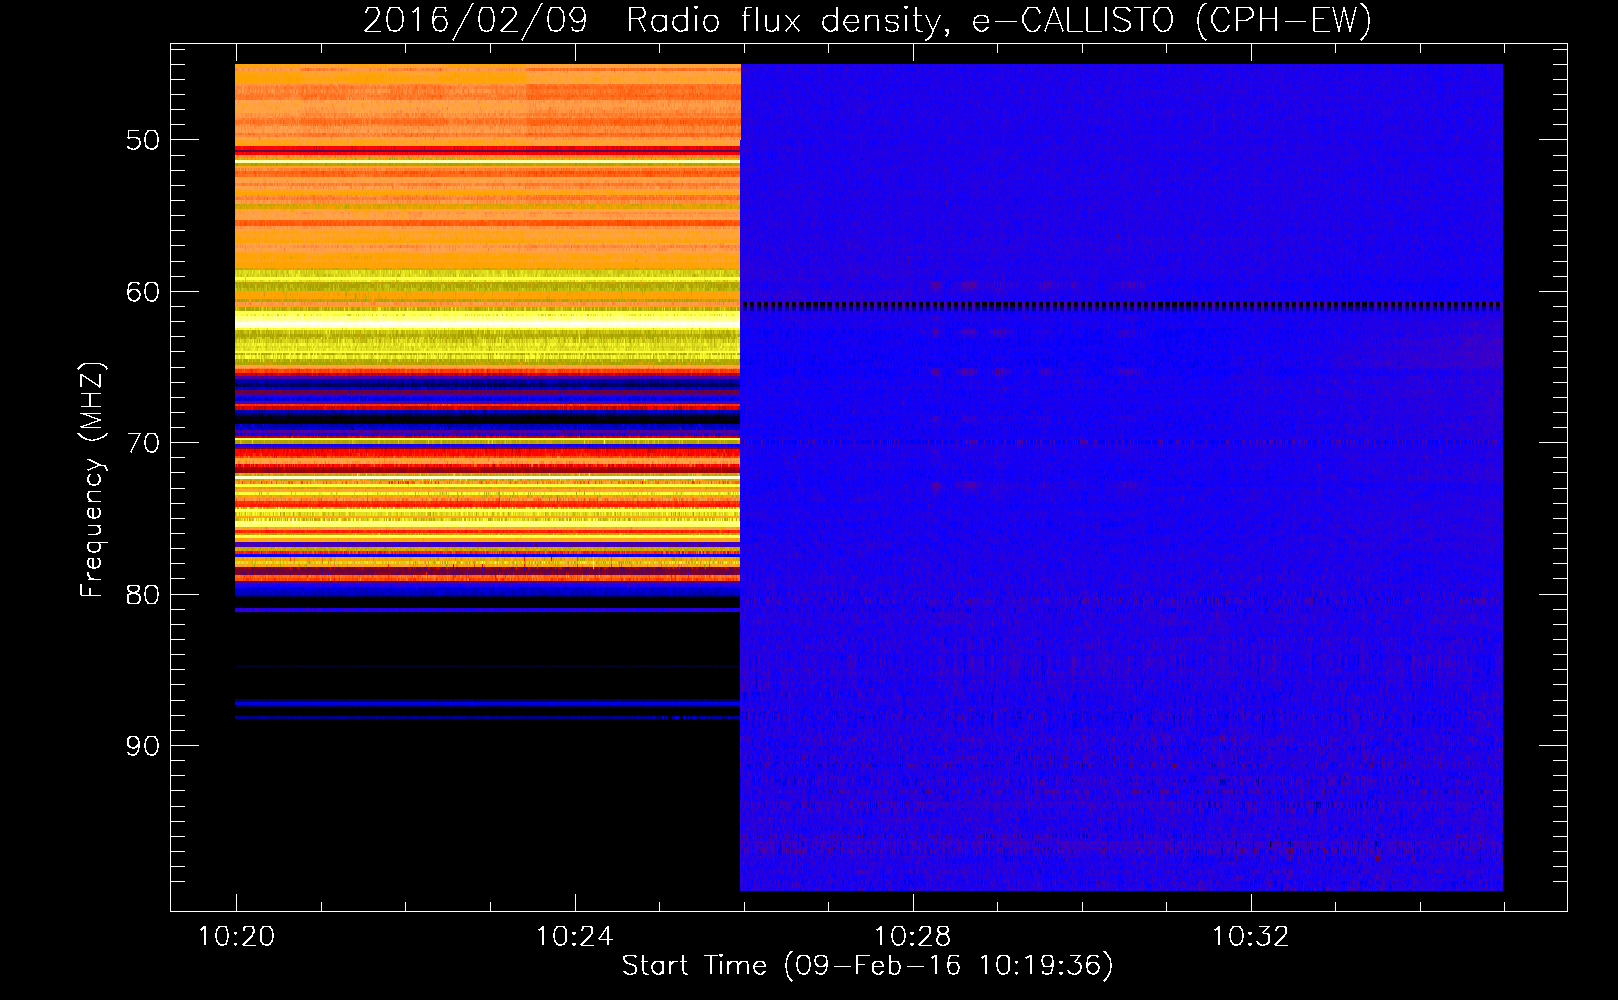Click the date "2016/02/09" in the title

pos(475,20)
